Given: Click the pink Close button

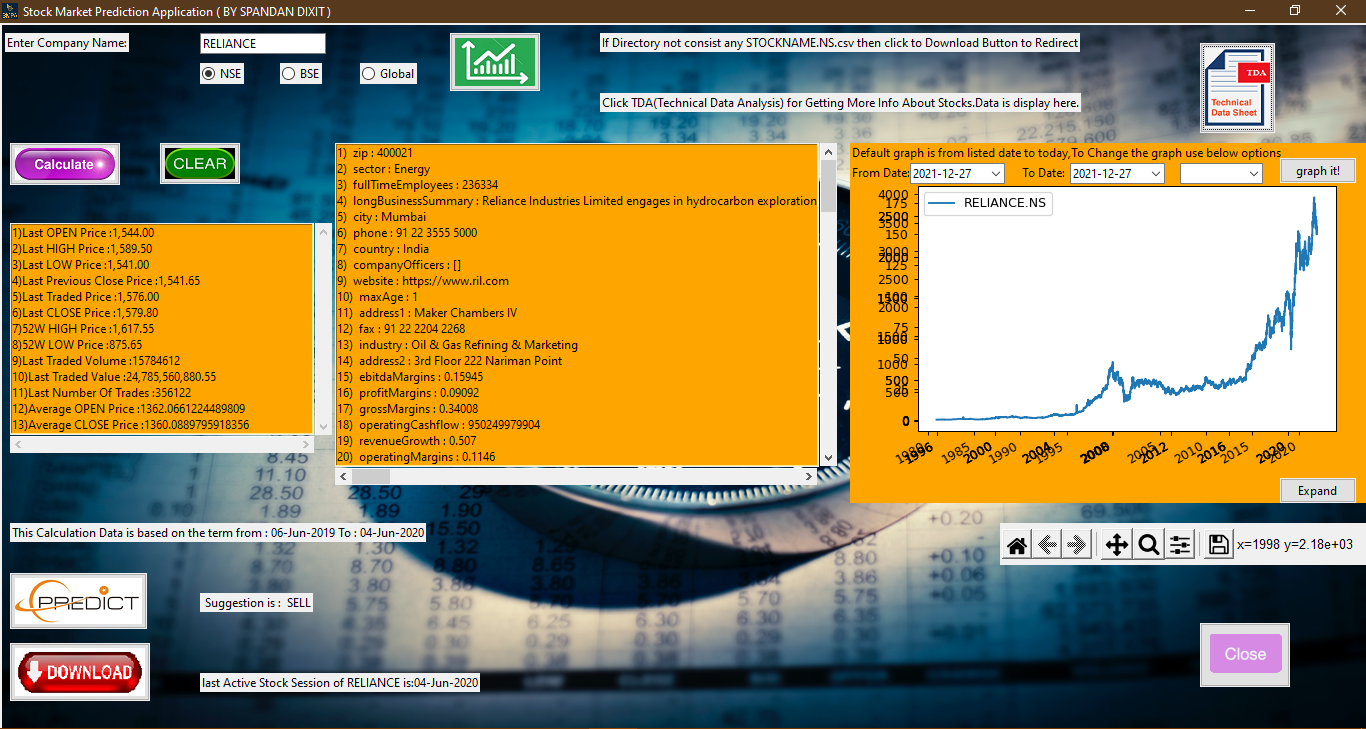Looking at the screenshot, I should 1245,654.
